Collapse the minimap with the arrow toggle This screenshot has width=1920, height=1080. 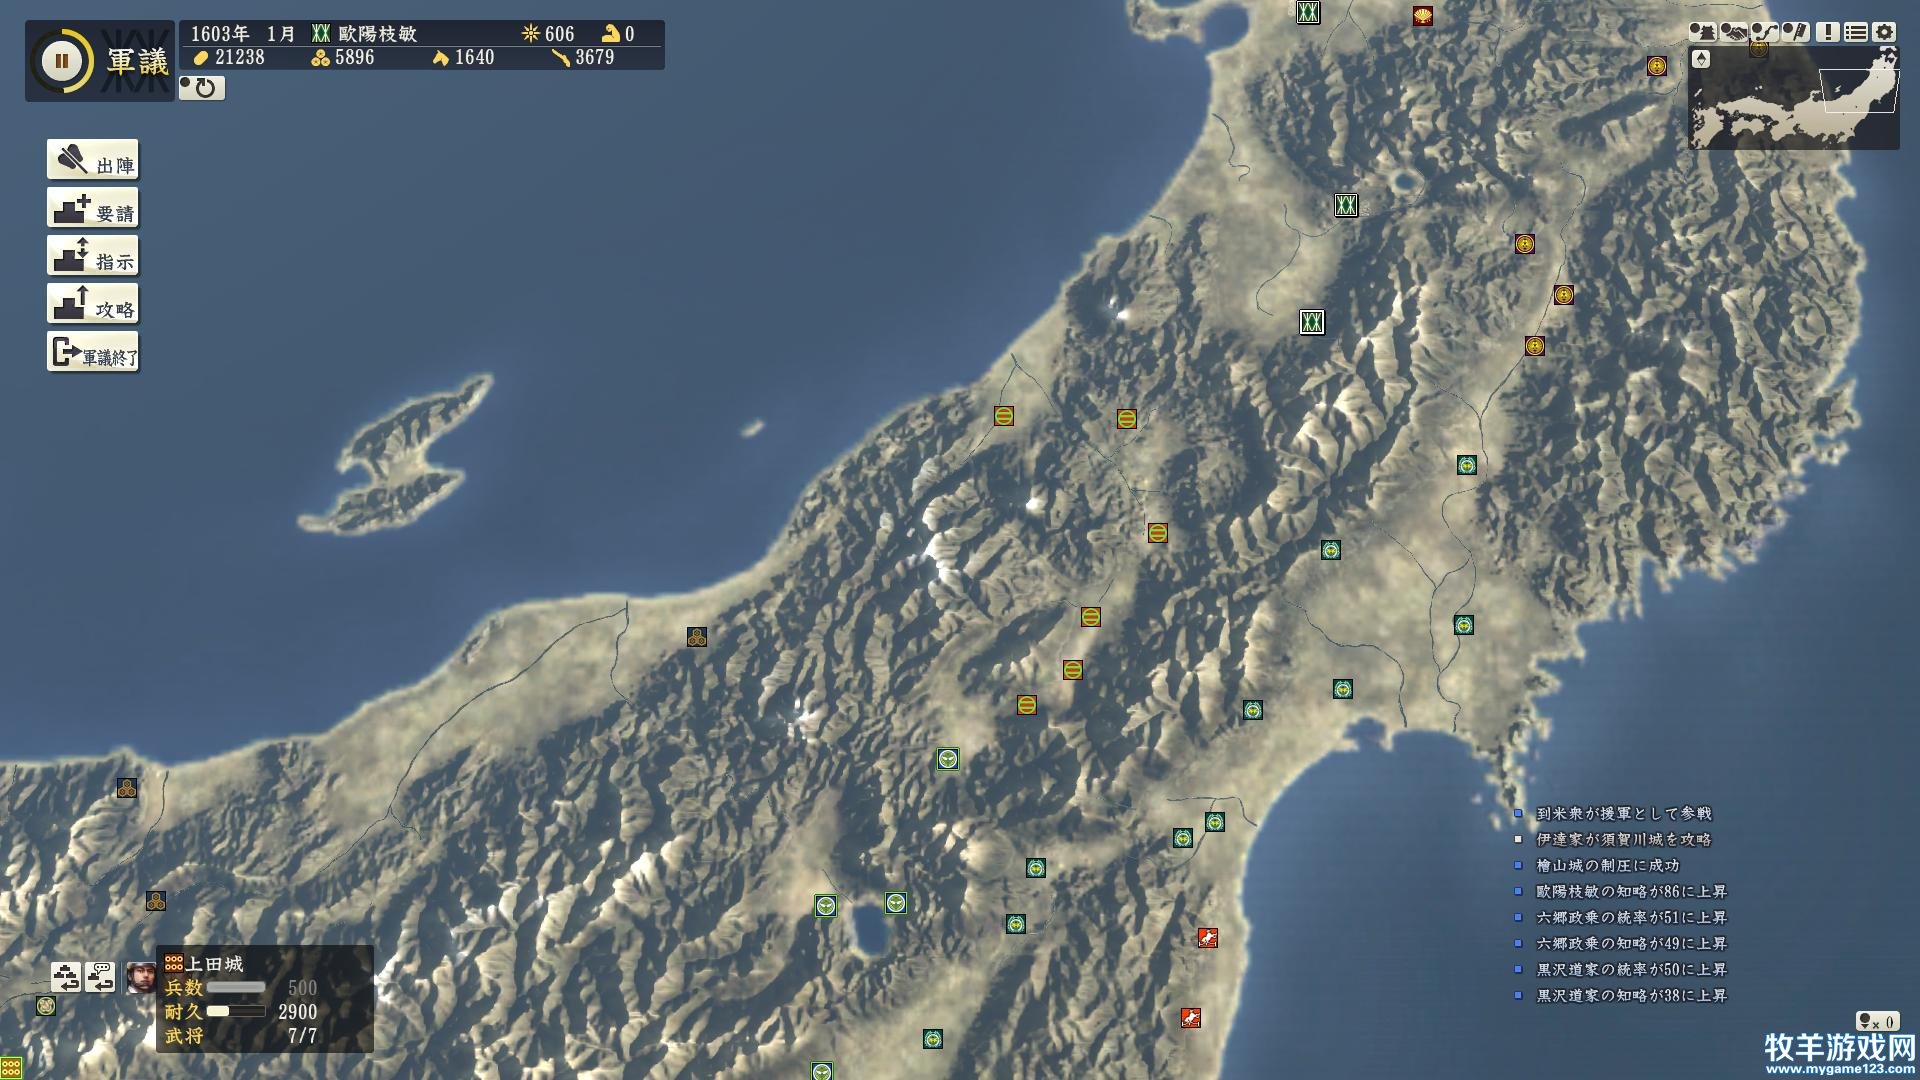click(1701, 59)
